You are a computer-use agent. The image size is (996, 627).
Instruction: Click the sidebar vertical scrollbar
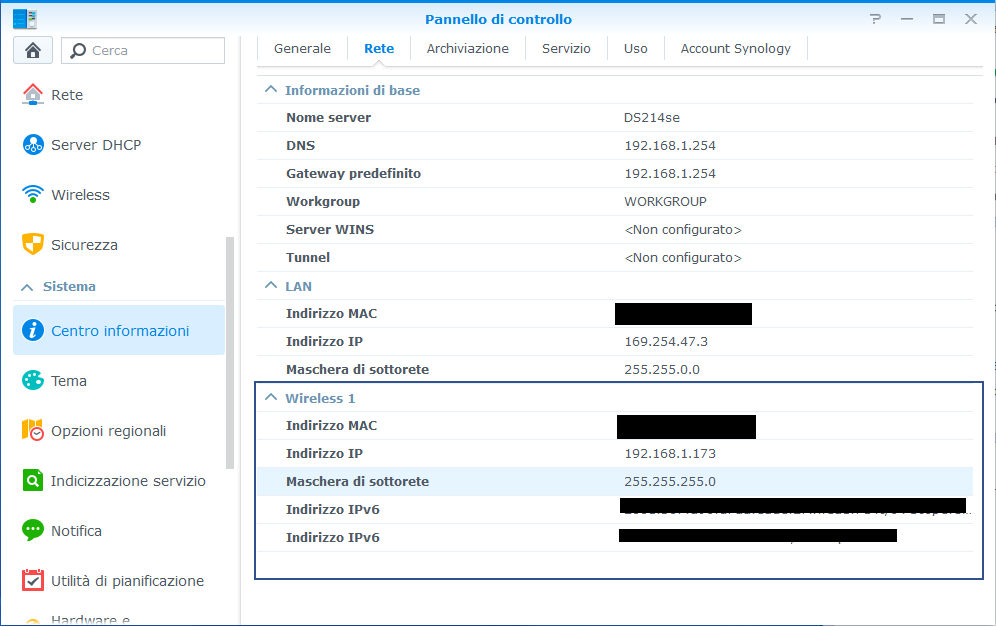pos(230,353)
